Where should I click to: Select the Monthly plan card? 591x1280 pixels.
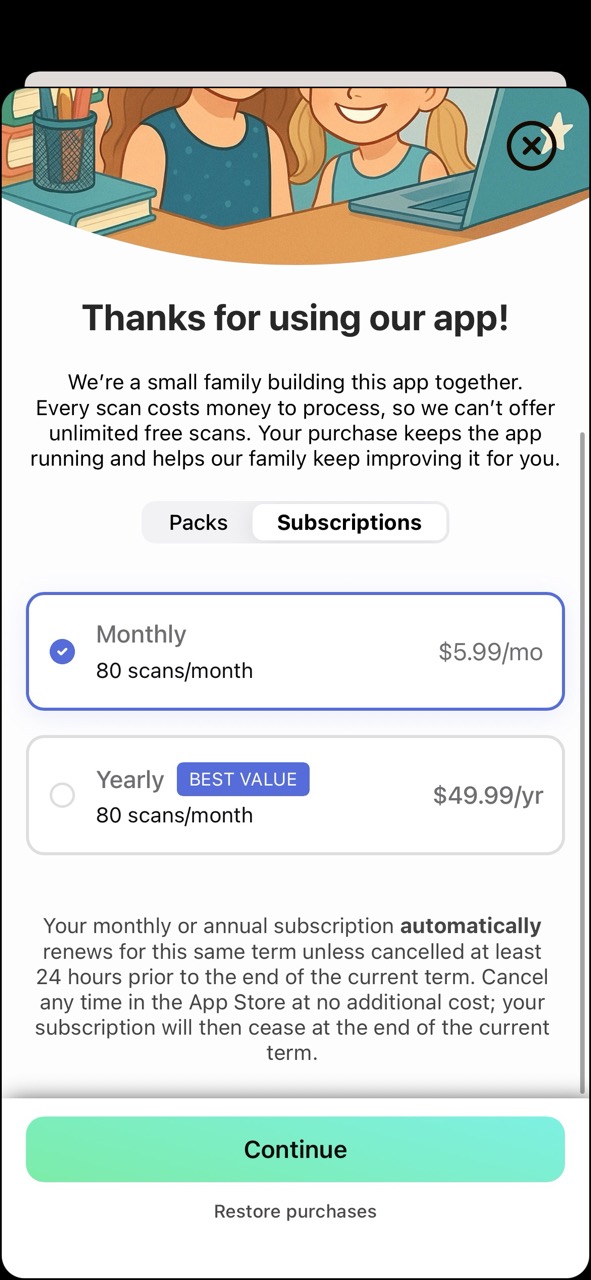click(x=295, y=651)
